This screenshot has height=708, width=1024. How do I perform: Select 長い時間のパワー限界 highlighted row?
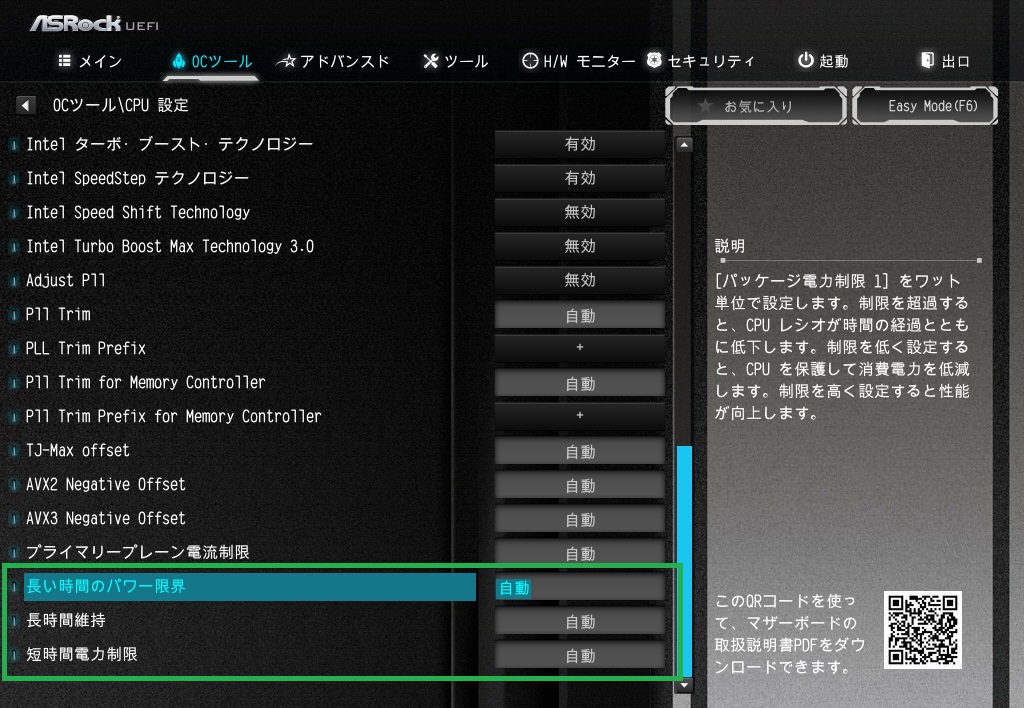coord(249,587)
